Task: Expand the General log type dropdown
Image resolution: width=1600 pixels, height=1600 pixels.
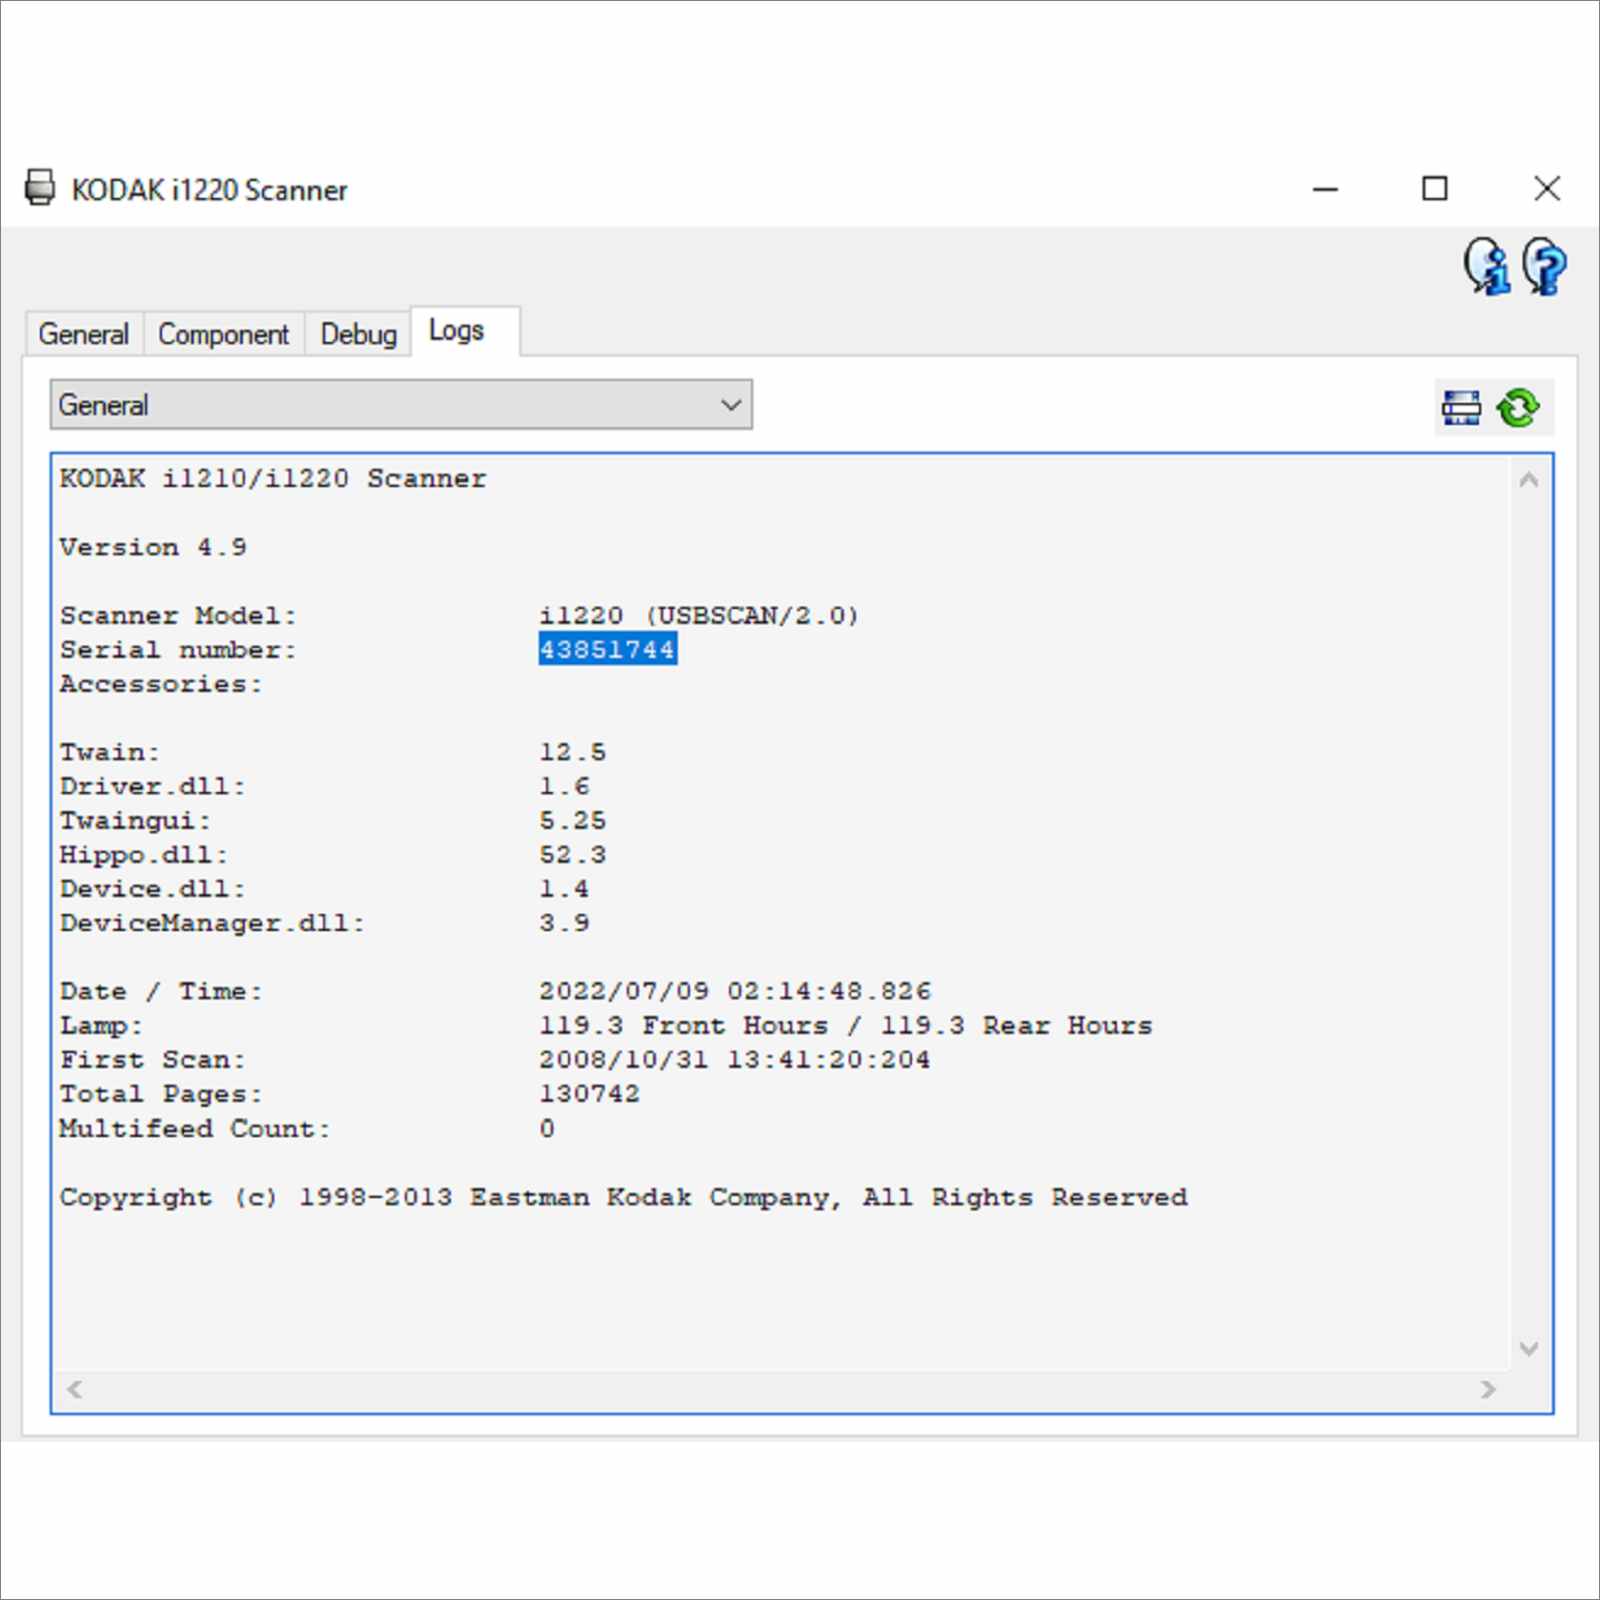Action: pos(401,405)
